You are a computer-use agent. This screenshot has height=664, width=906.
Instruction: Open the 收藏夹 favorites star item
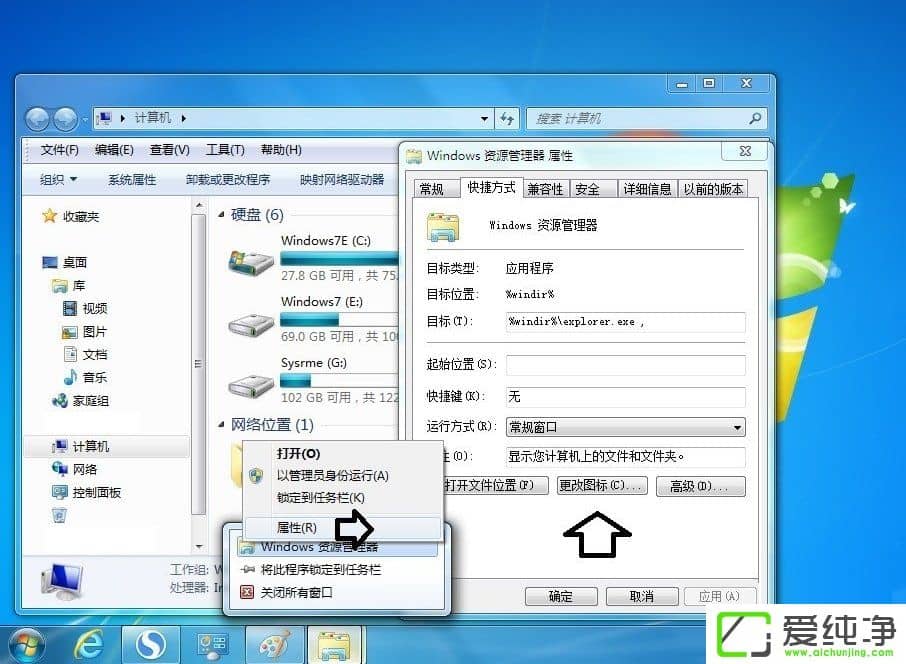pos(70,217)
